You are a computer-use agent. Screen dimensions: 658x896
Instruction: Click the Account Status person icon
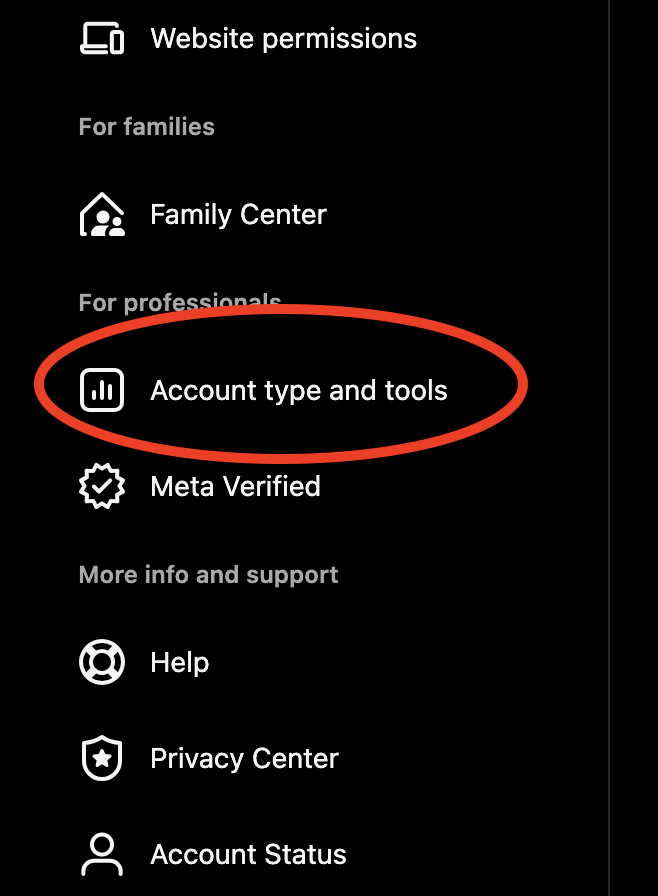coord(101,855)
